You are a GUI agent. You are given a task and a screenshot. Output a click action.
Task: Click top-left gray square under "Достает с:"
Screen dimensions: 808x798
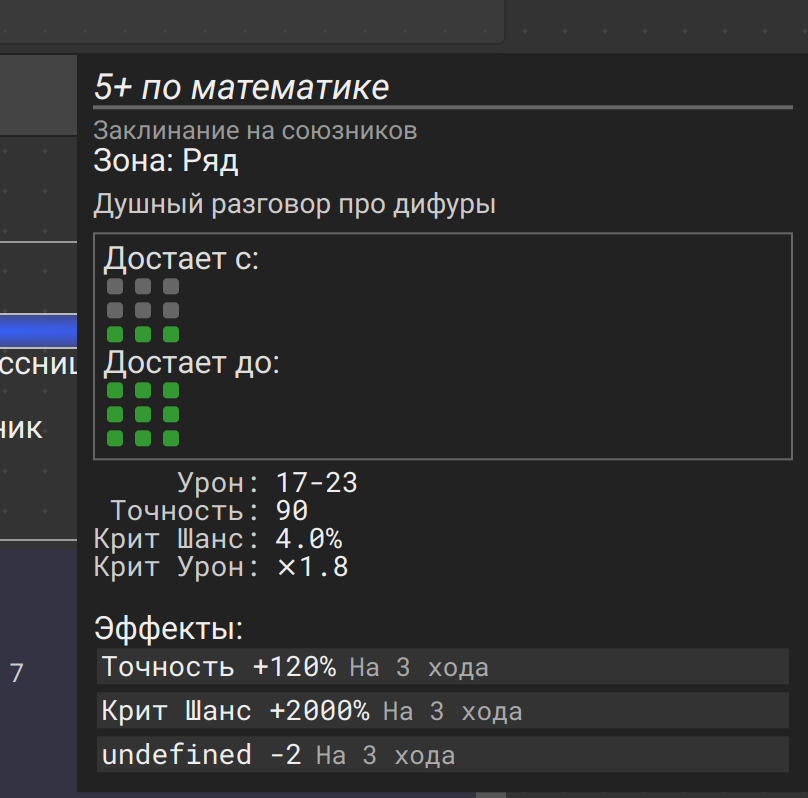pos(115,286)
